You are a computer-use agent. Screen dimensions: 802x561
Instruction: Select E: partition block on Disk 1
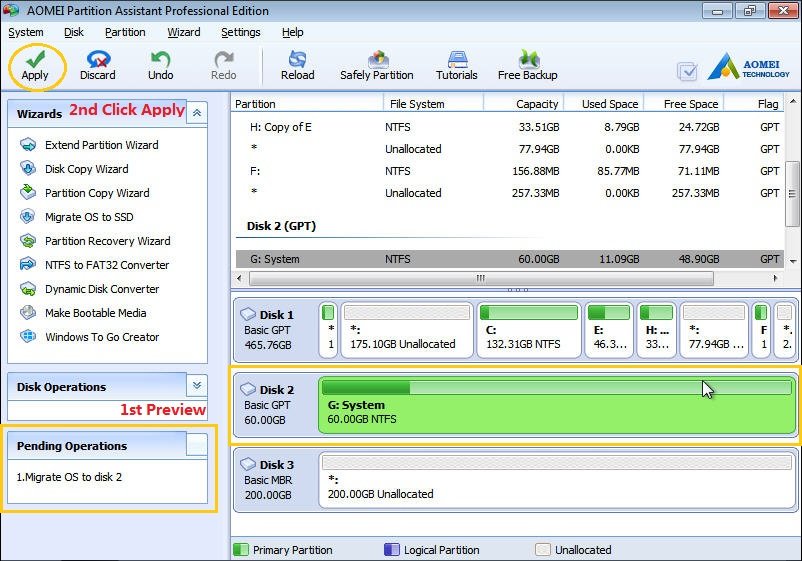pyautogui.click(x=609, y=329)
